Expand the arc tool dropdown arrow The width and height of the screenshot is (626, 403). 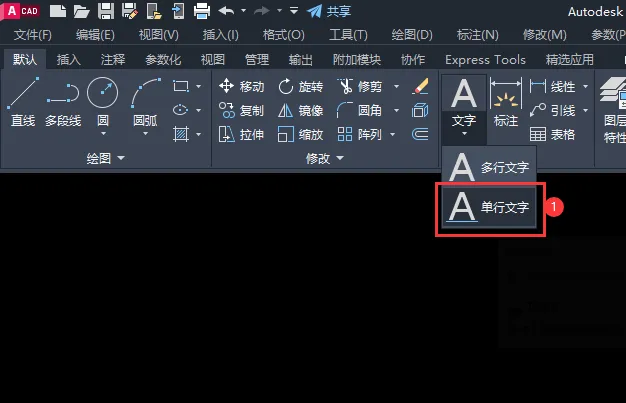tap(145, 133)
